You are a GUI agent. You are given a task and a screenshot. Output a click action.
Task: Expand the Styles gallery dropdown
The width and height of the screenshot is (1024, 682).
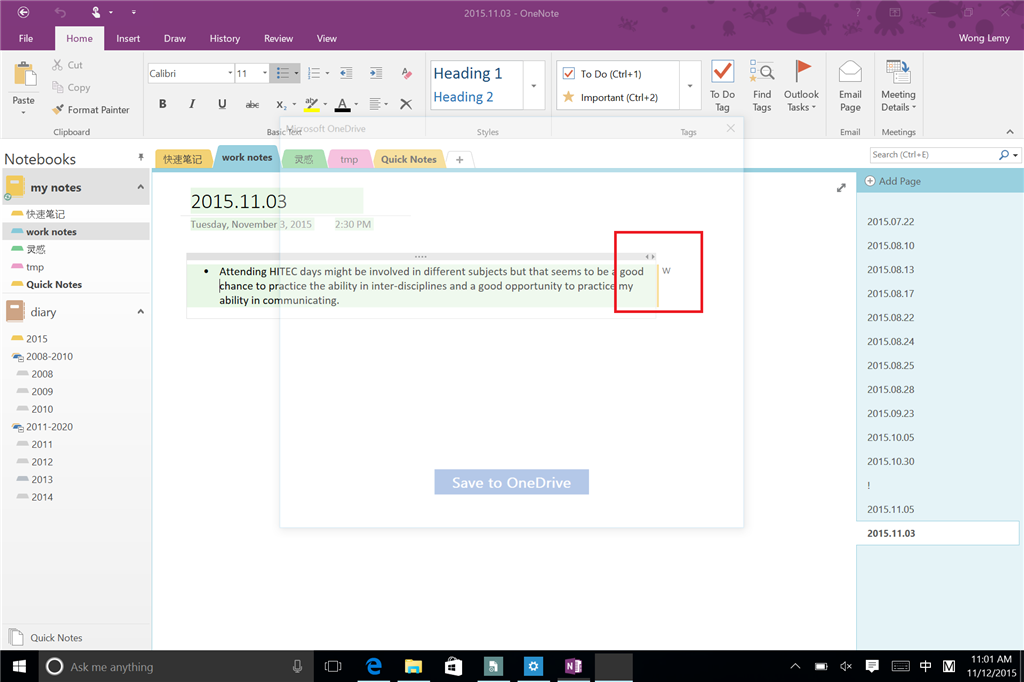coord(533,85)
